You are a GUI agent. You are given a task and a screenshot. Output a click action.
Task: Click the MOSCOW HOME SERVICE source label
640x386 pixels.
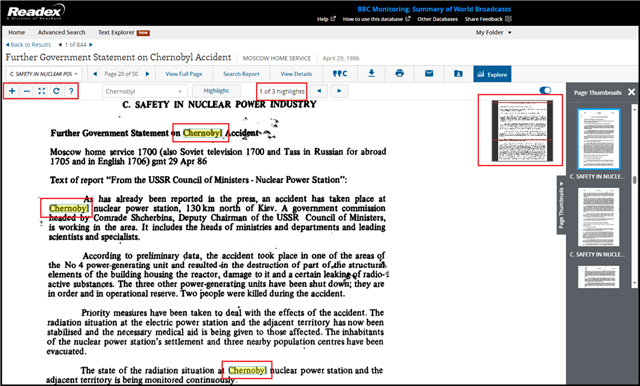[277, 58]
